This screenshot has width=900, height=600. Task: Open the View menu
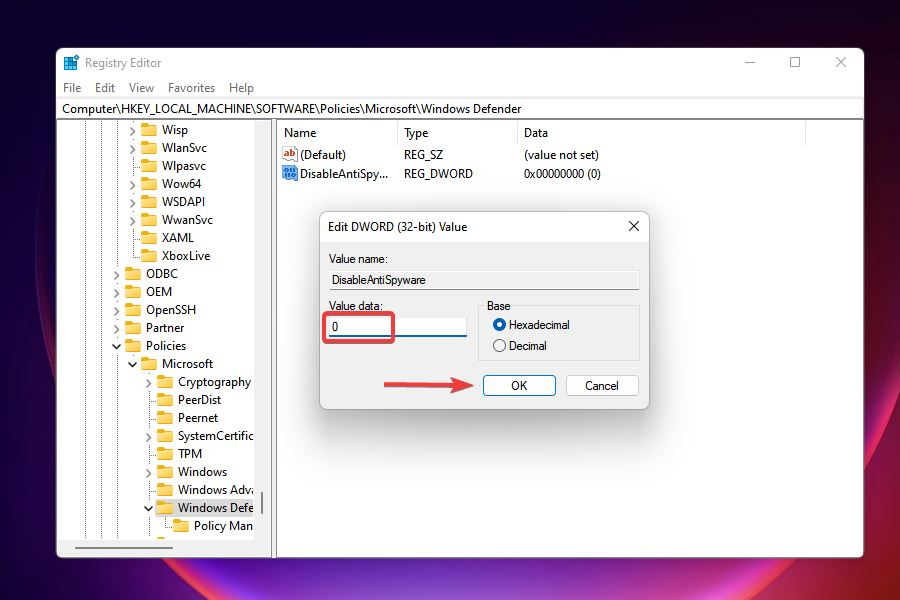pyautogui.click(x=140, y=88)
